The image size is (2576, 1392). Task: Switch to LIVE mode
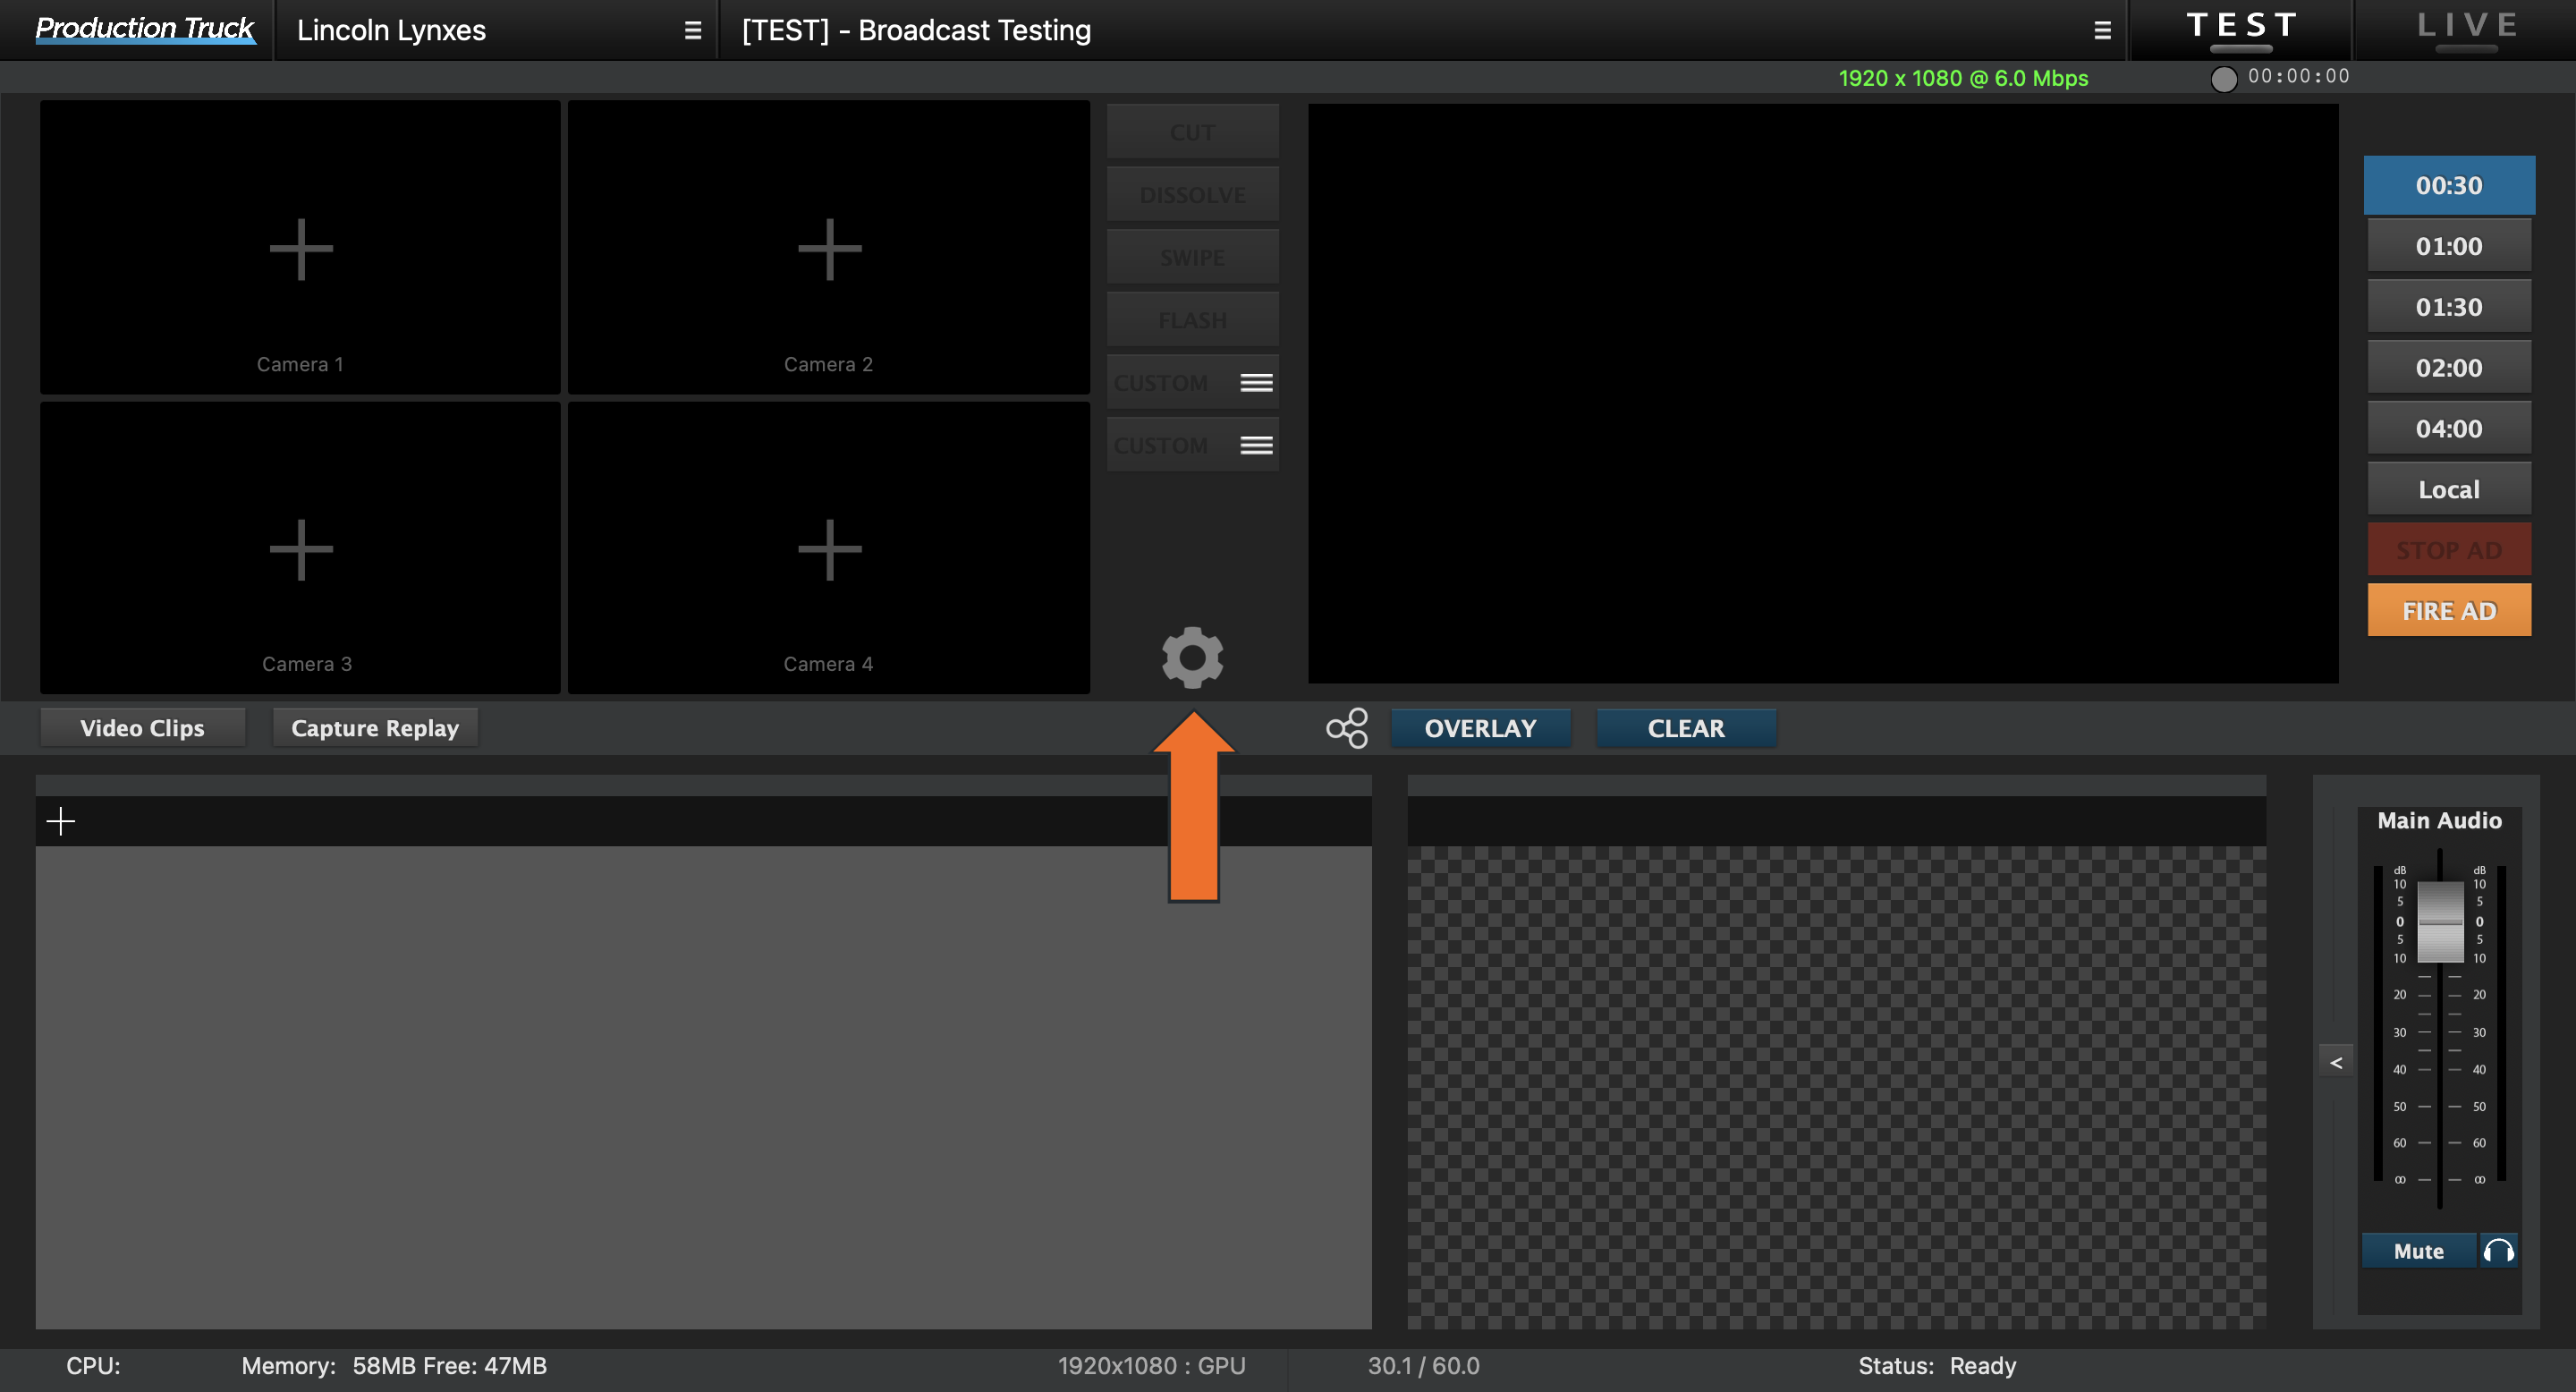coord(2466,27)
